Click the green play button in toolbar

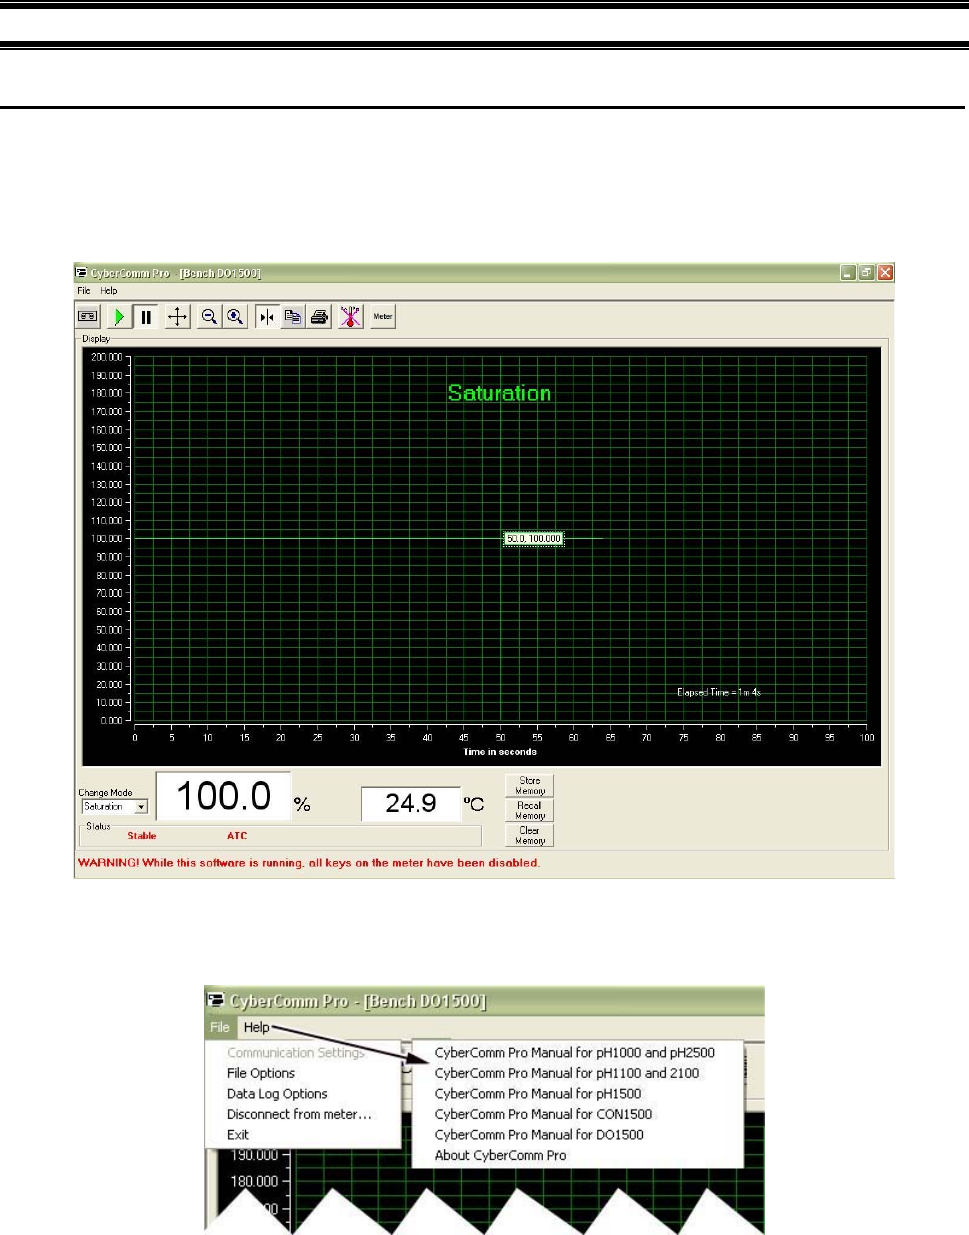[119, 317]
